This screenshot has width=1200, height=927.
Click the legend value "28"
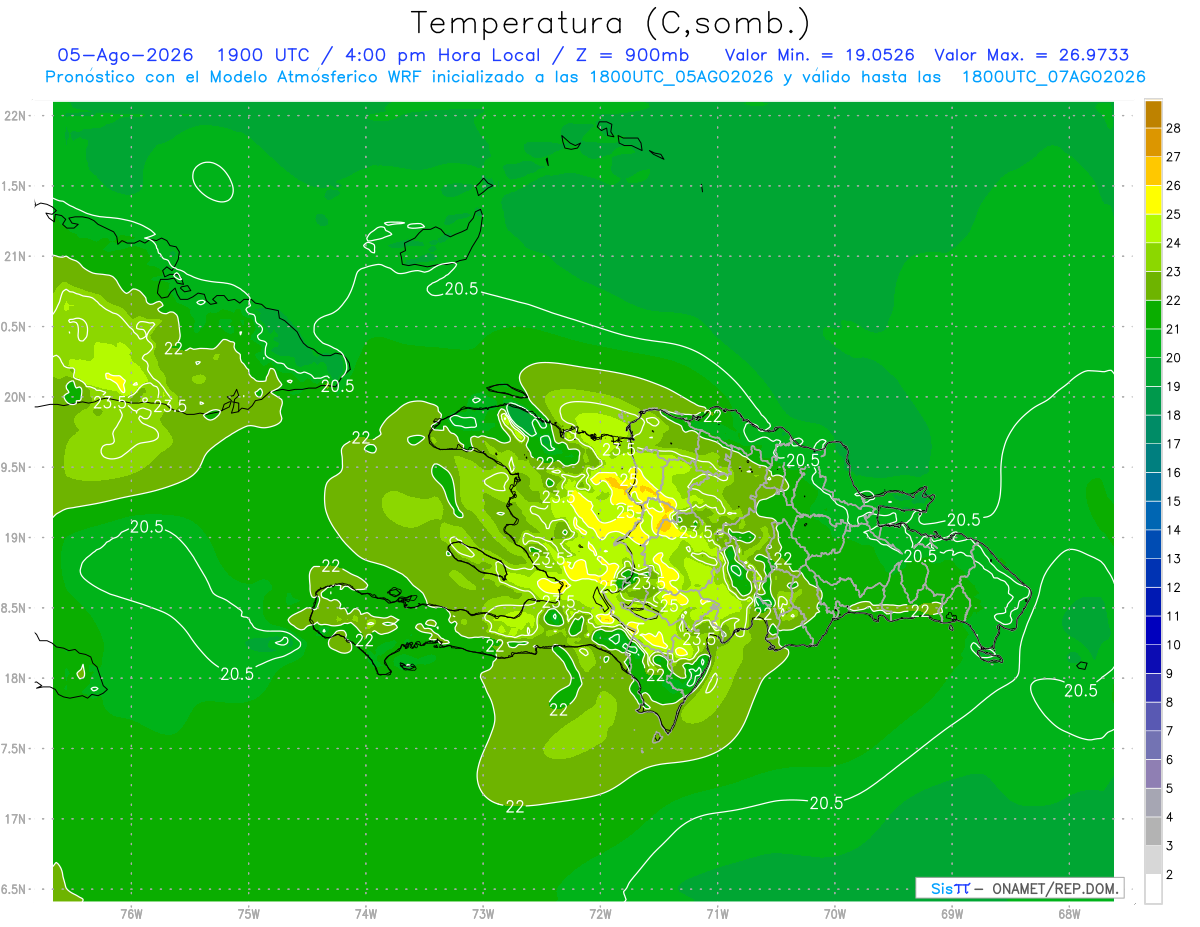[x=1173, y=128]
